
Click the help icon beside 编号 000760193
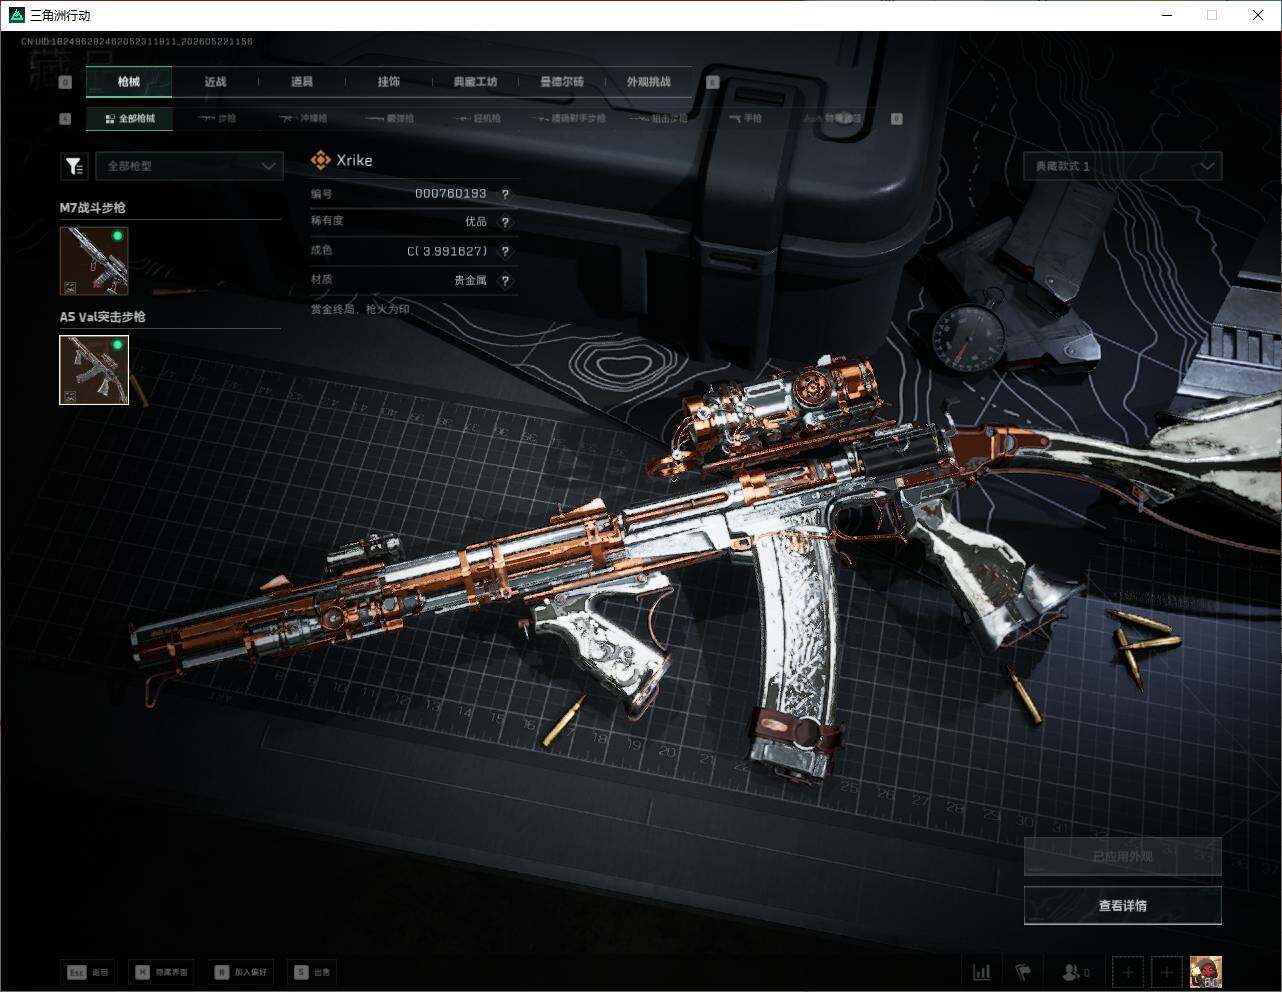(505, 194)
